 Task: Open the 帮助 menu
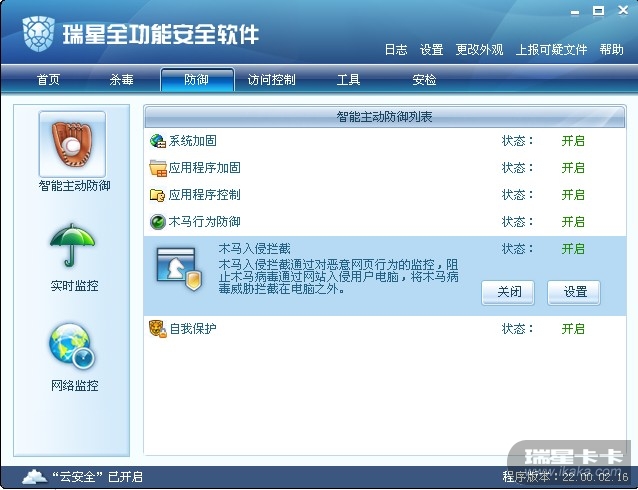coord(612,50)
